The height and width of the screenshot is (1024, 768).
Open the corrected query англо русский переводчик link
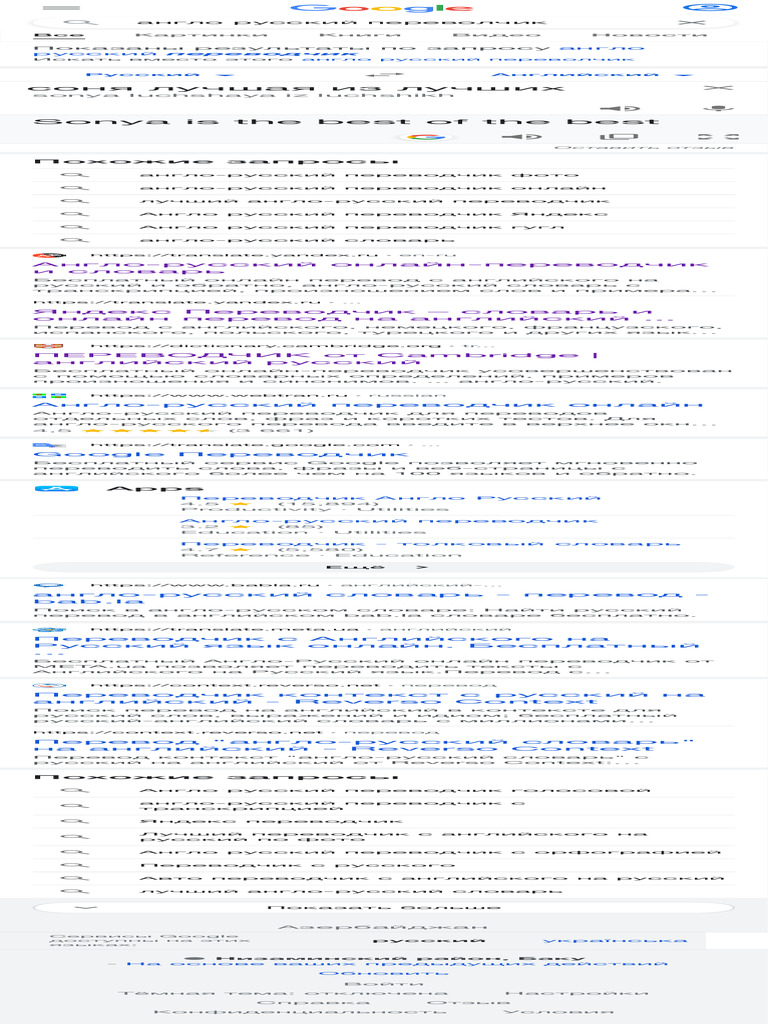coord(340,51)
